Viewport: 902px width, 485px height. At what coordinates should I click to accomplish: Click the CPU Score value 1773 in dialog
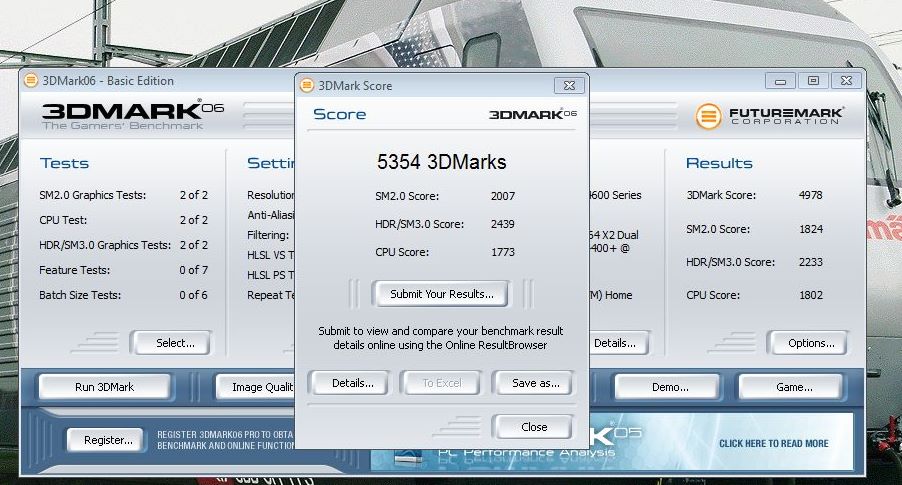coord(502,252)
